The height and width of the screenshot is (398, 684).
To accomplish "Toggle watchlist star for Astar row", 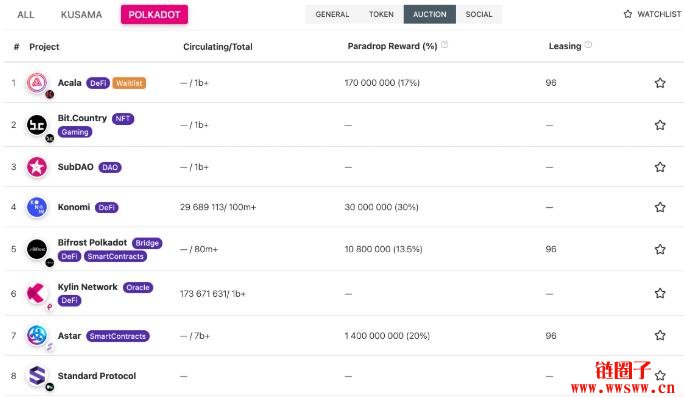I will 660,335.
